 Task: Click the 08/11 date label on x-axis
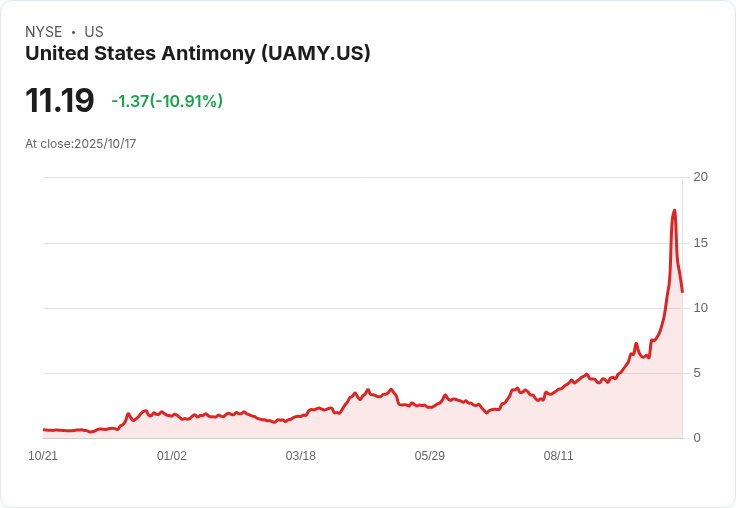[559, 456]
